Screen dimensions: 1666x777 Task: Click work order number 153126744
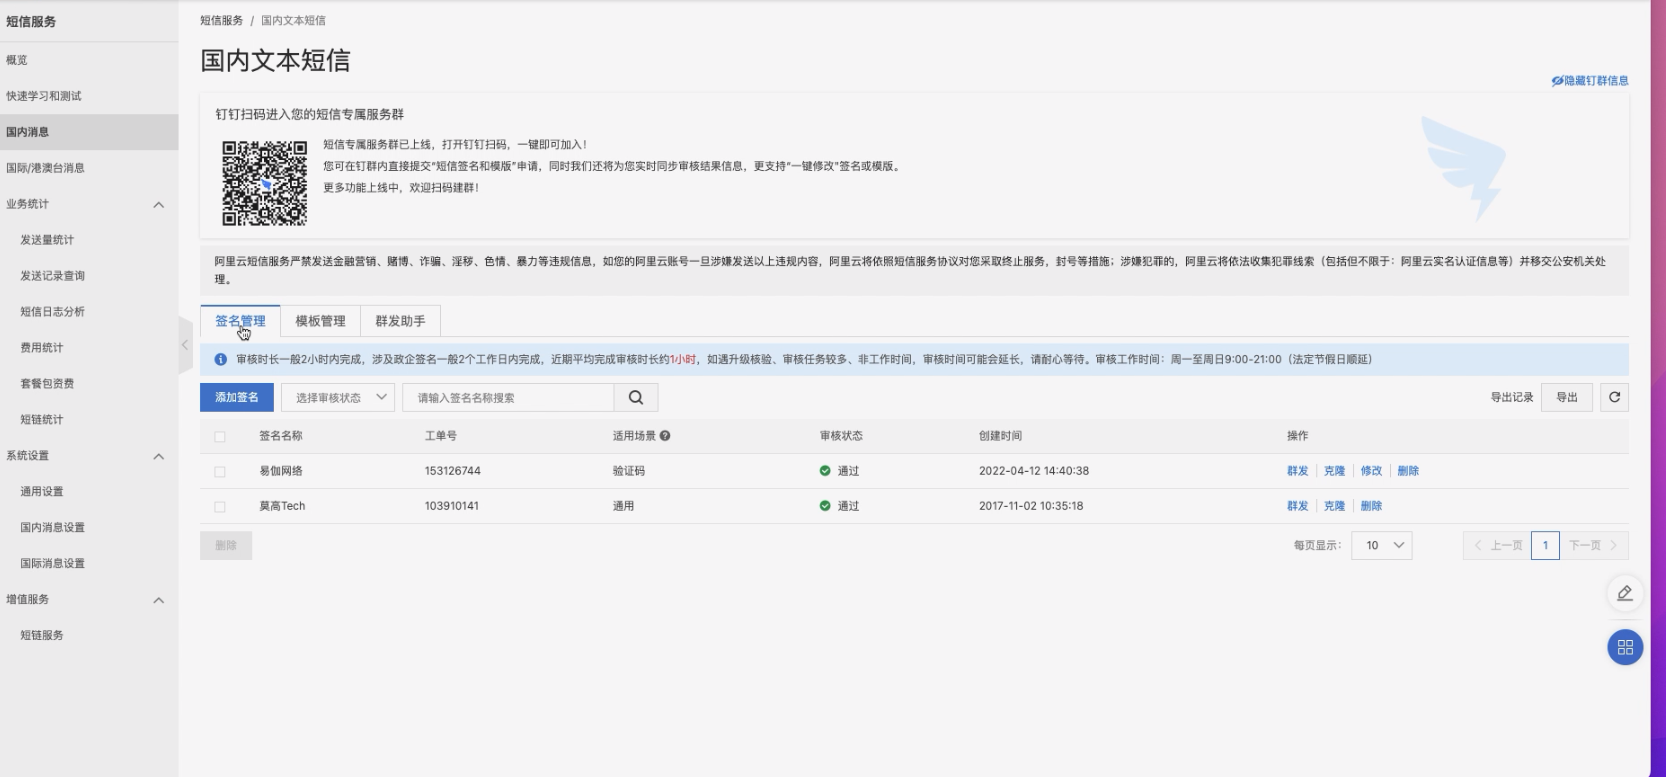click(452, 471)
